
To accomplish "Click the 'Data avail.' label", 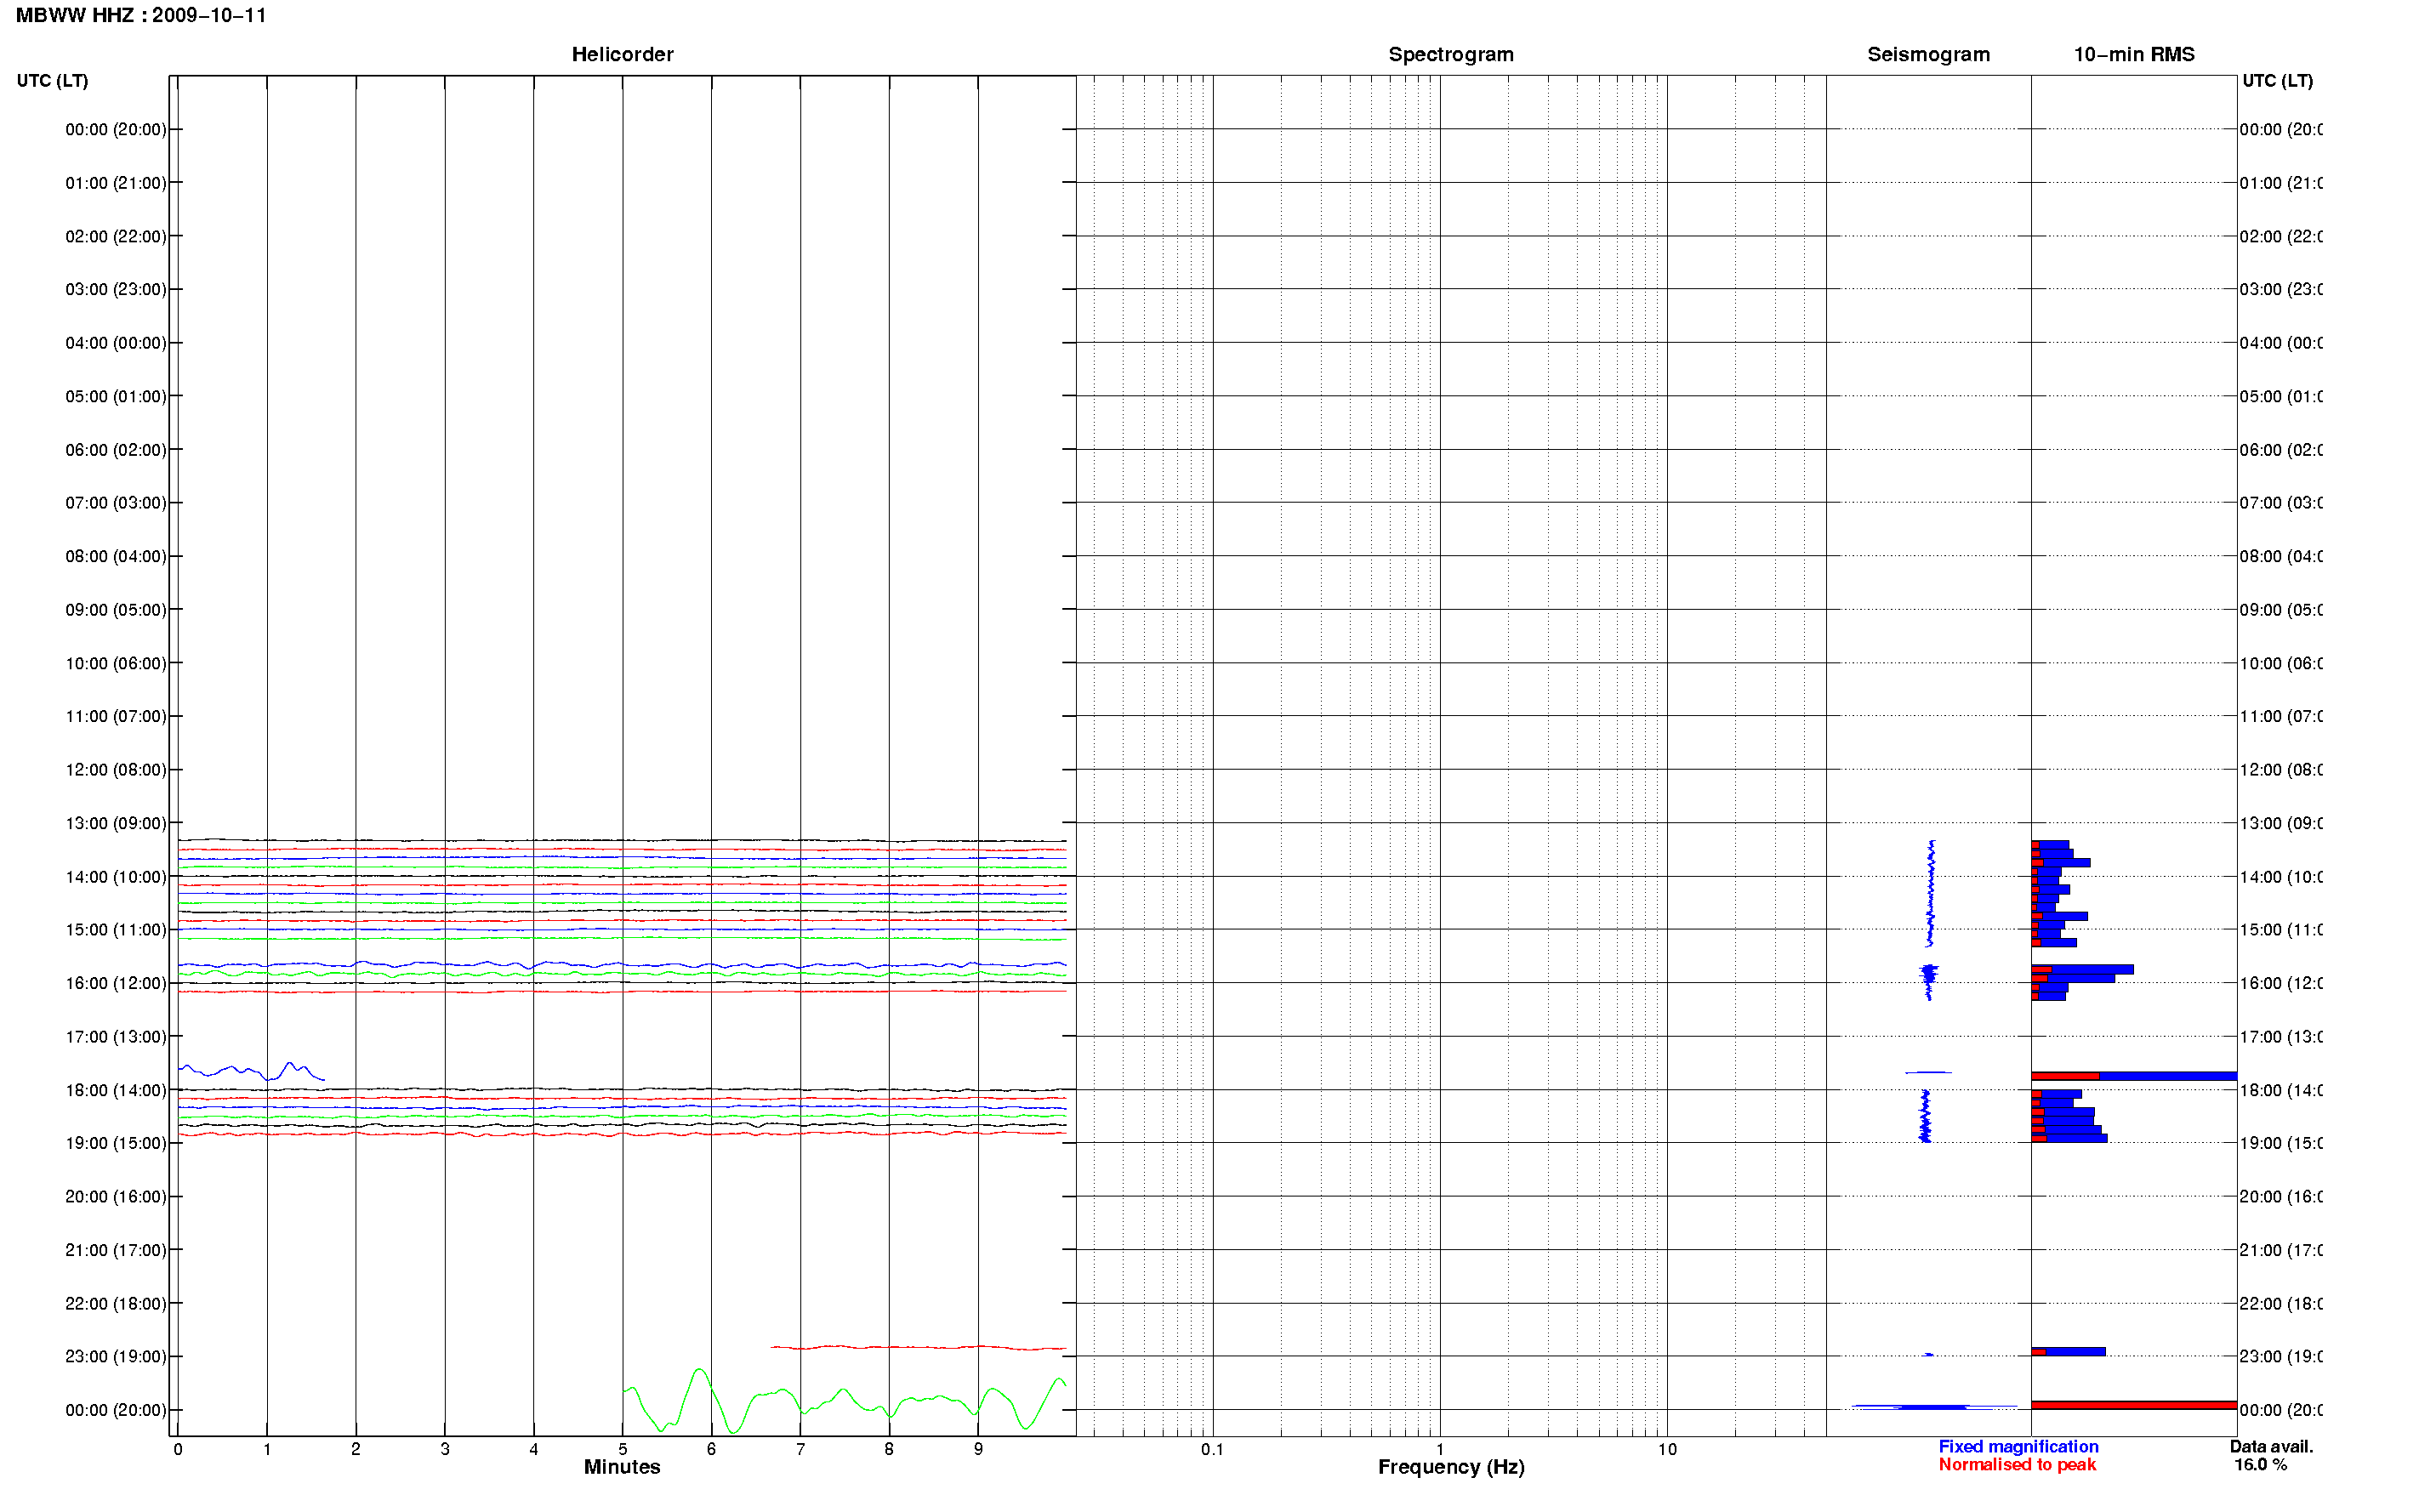I will click(2271, 1446).
